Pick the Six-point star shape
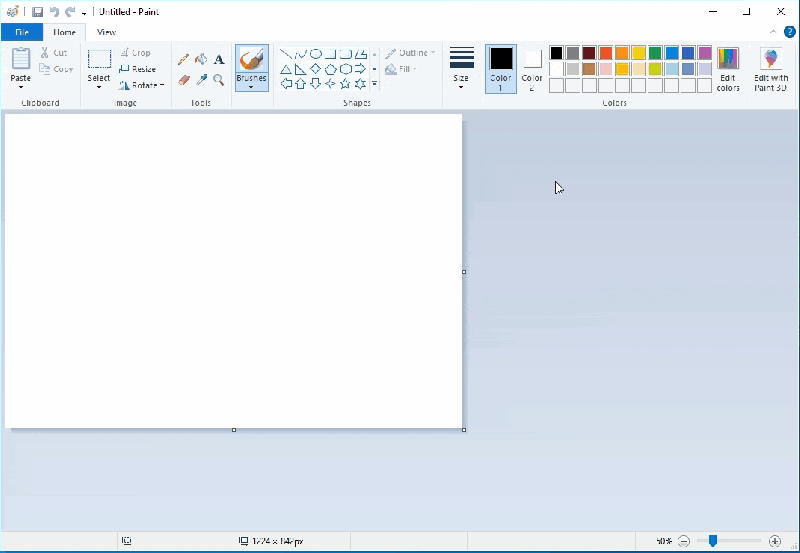Image resolution: width=800 pixels, height=553 pixels. pos(360,84)
